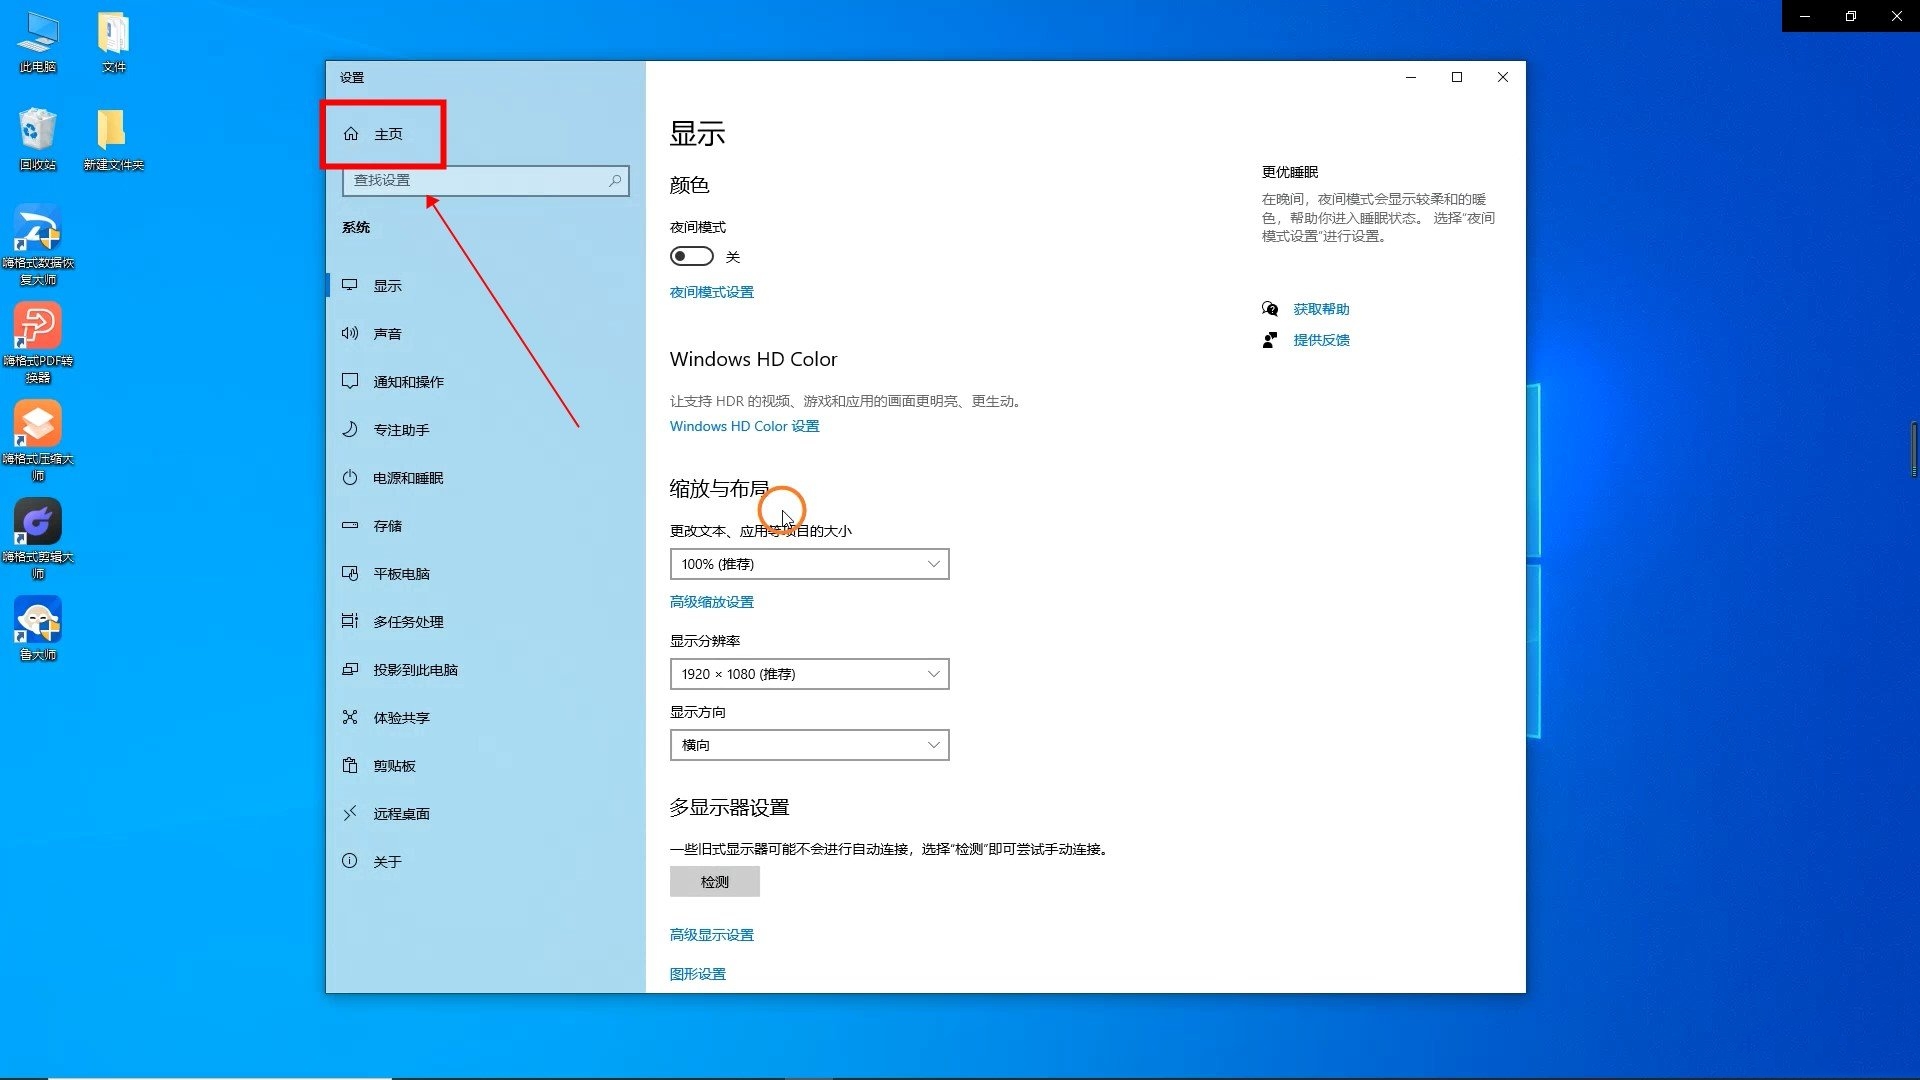Select the Display (显示) sidebar entry
This screenshot has width=1920, height=1080.
click(x=390, y=285)
